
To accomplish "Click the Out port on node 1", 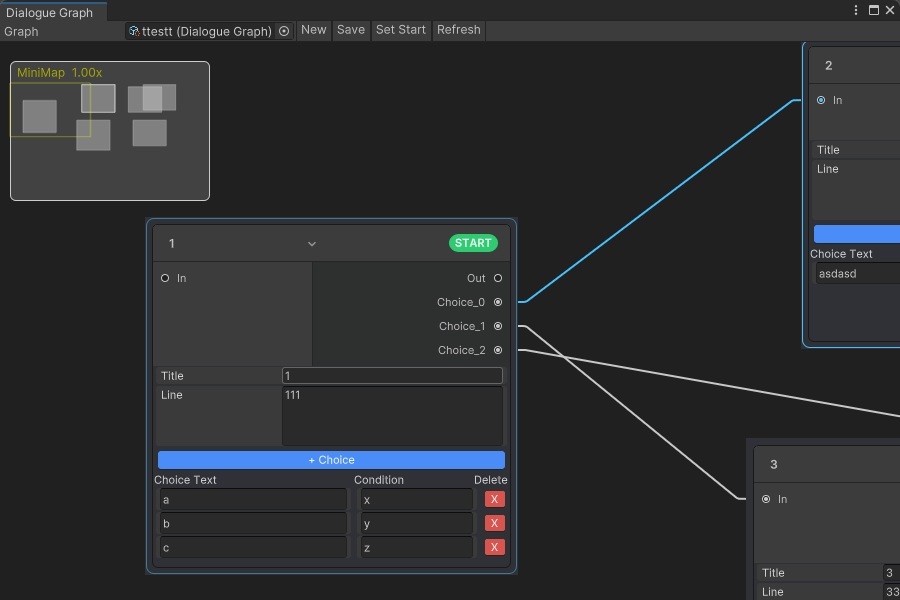I will pyautogui.click(x=498, y=278).
